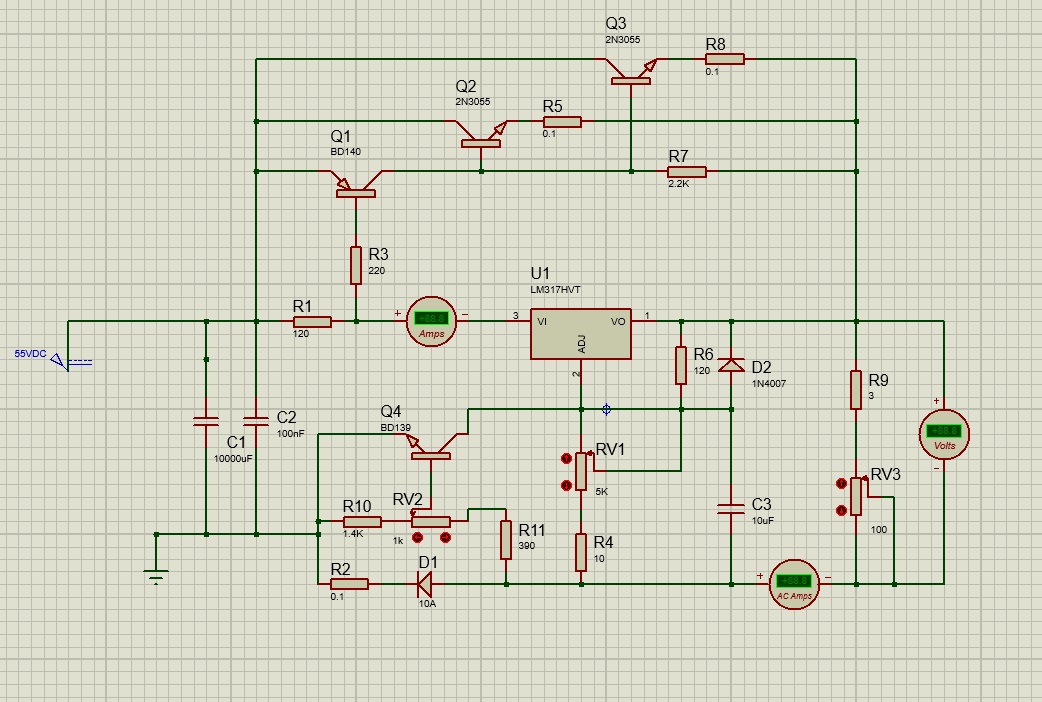1042x702 pixels.
Task: Select the D2 1N4007 diode
Action: click(x=732, y=365)
